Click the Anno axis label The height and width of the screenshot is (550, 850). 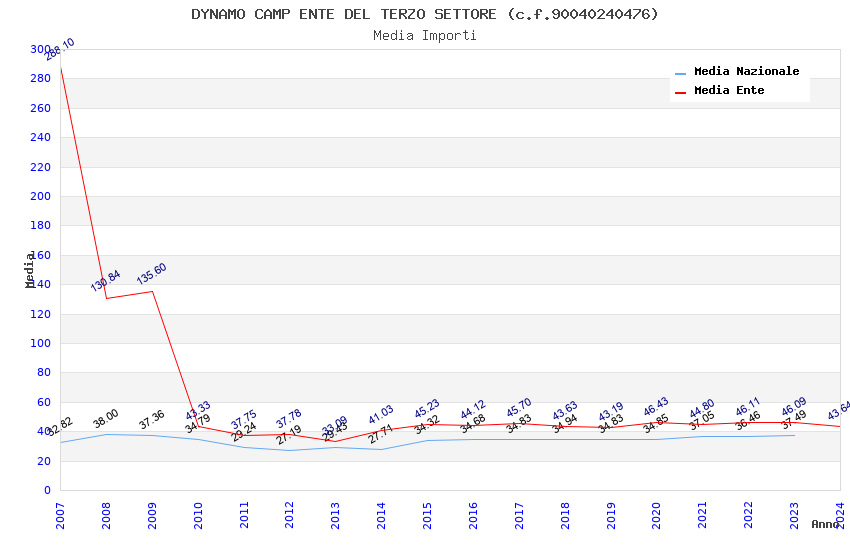coord(825,525)
